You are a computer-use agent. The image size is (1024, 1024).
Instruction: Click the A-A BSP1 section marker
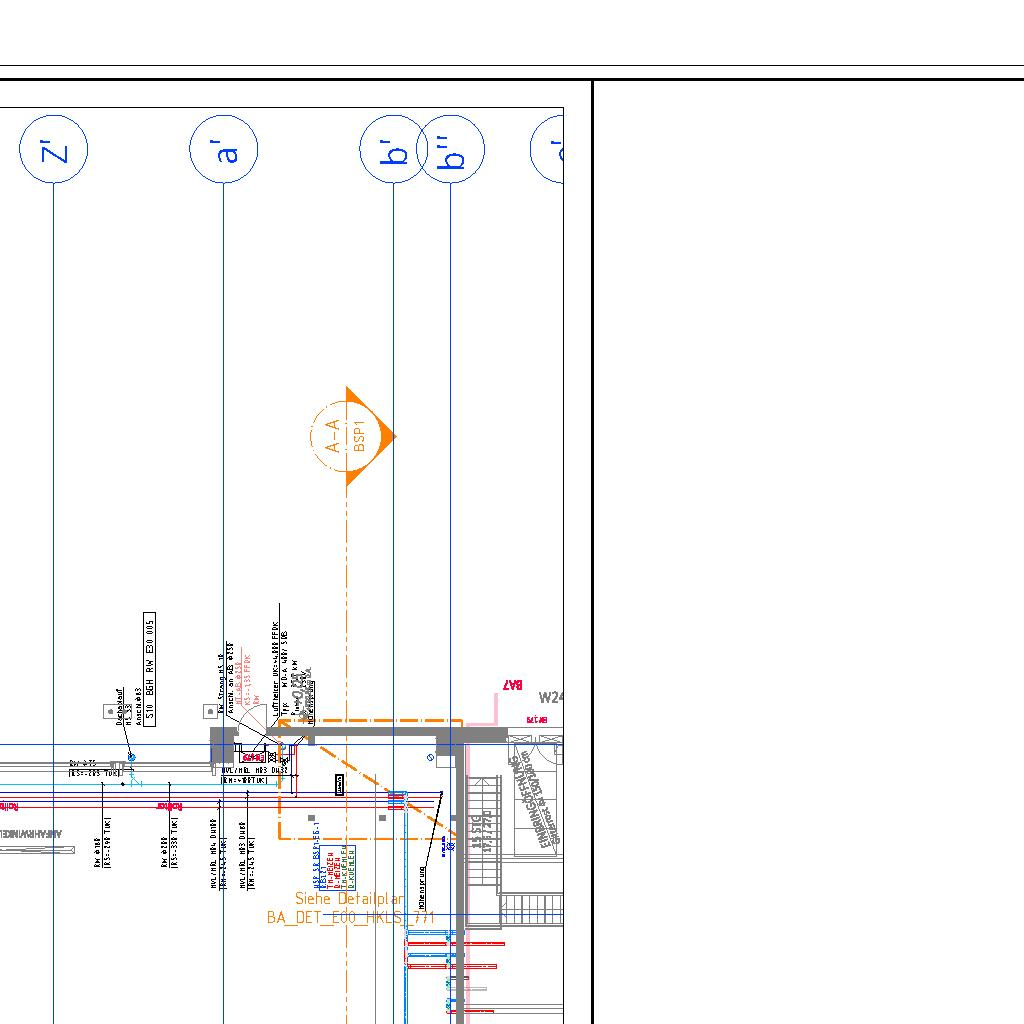coord(347,436)
